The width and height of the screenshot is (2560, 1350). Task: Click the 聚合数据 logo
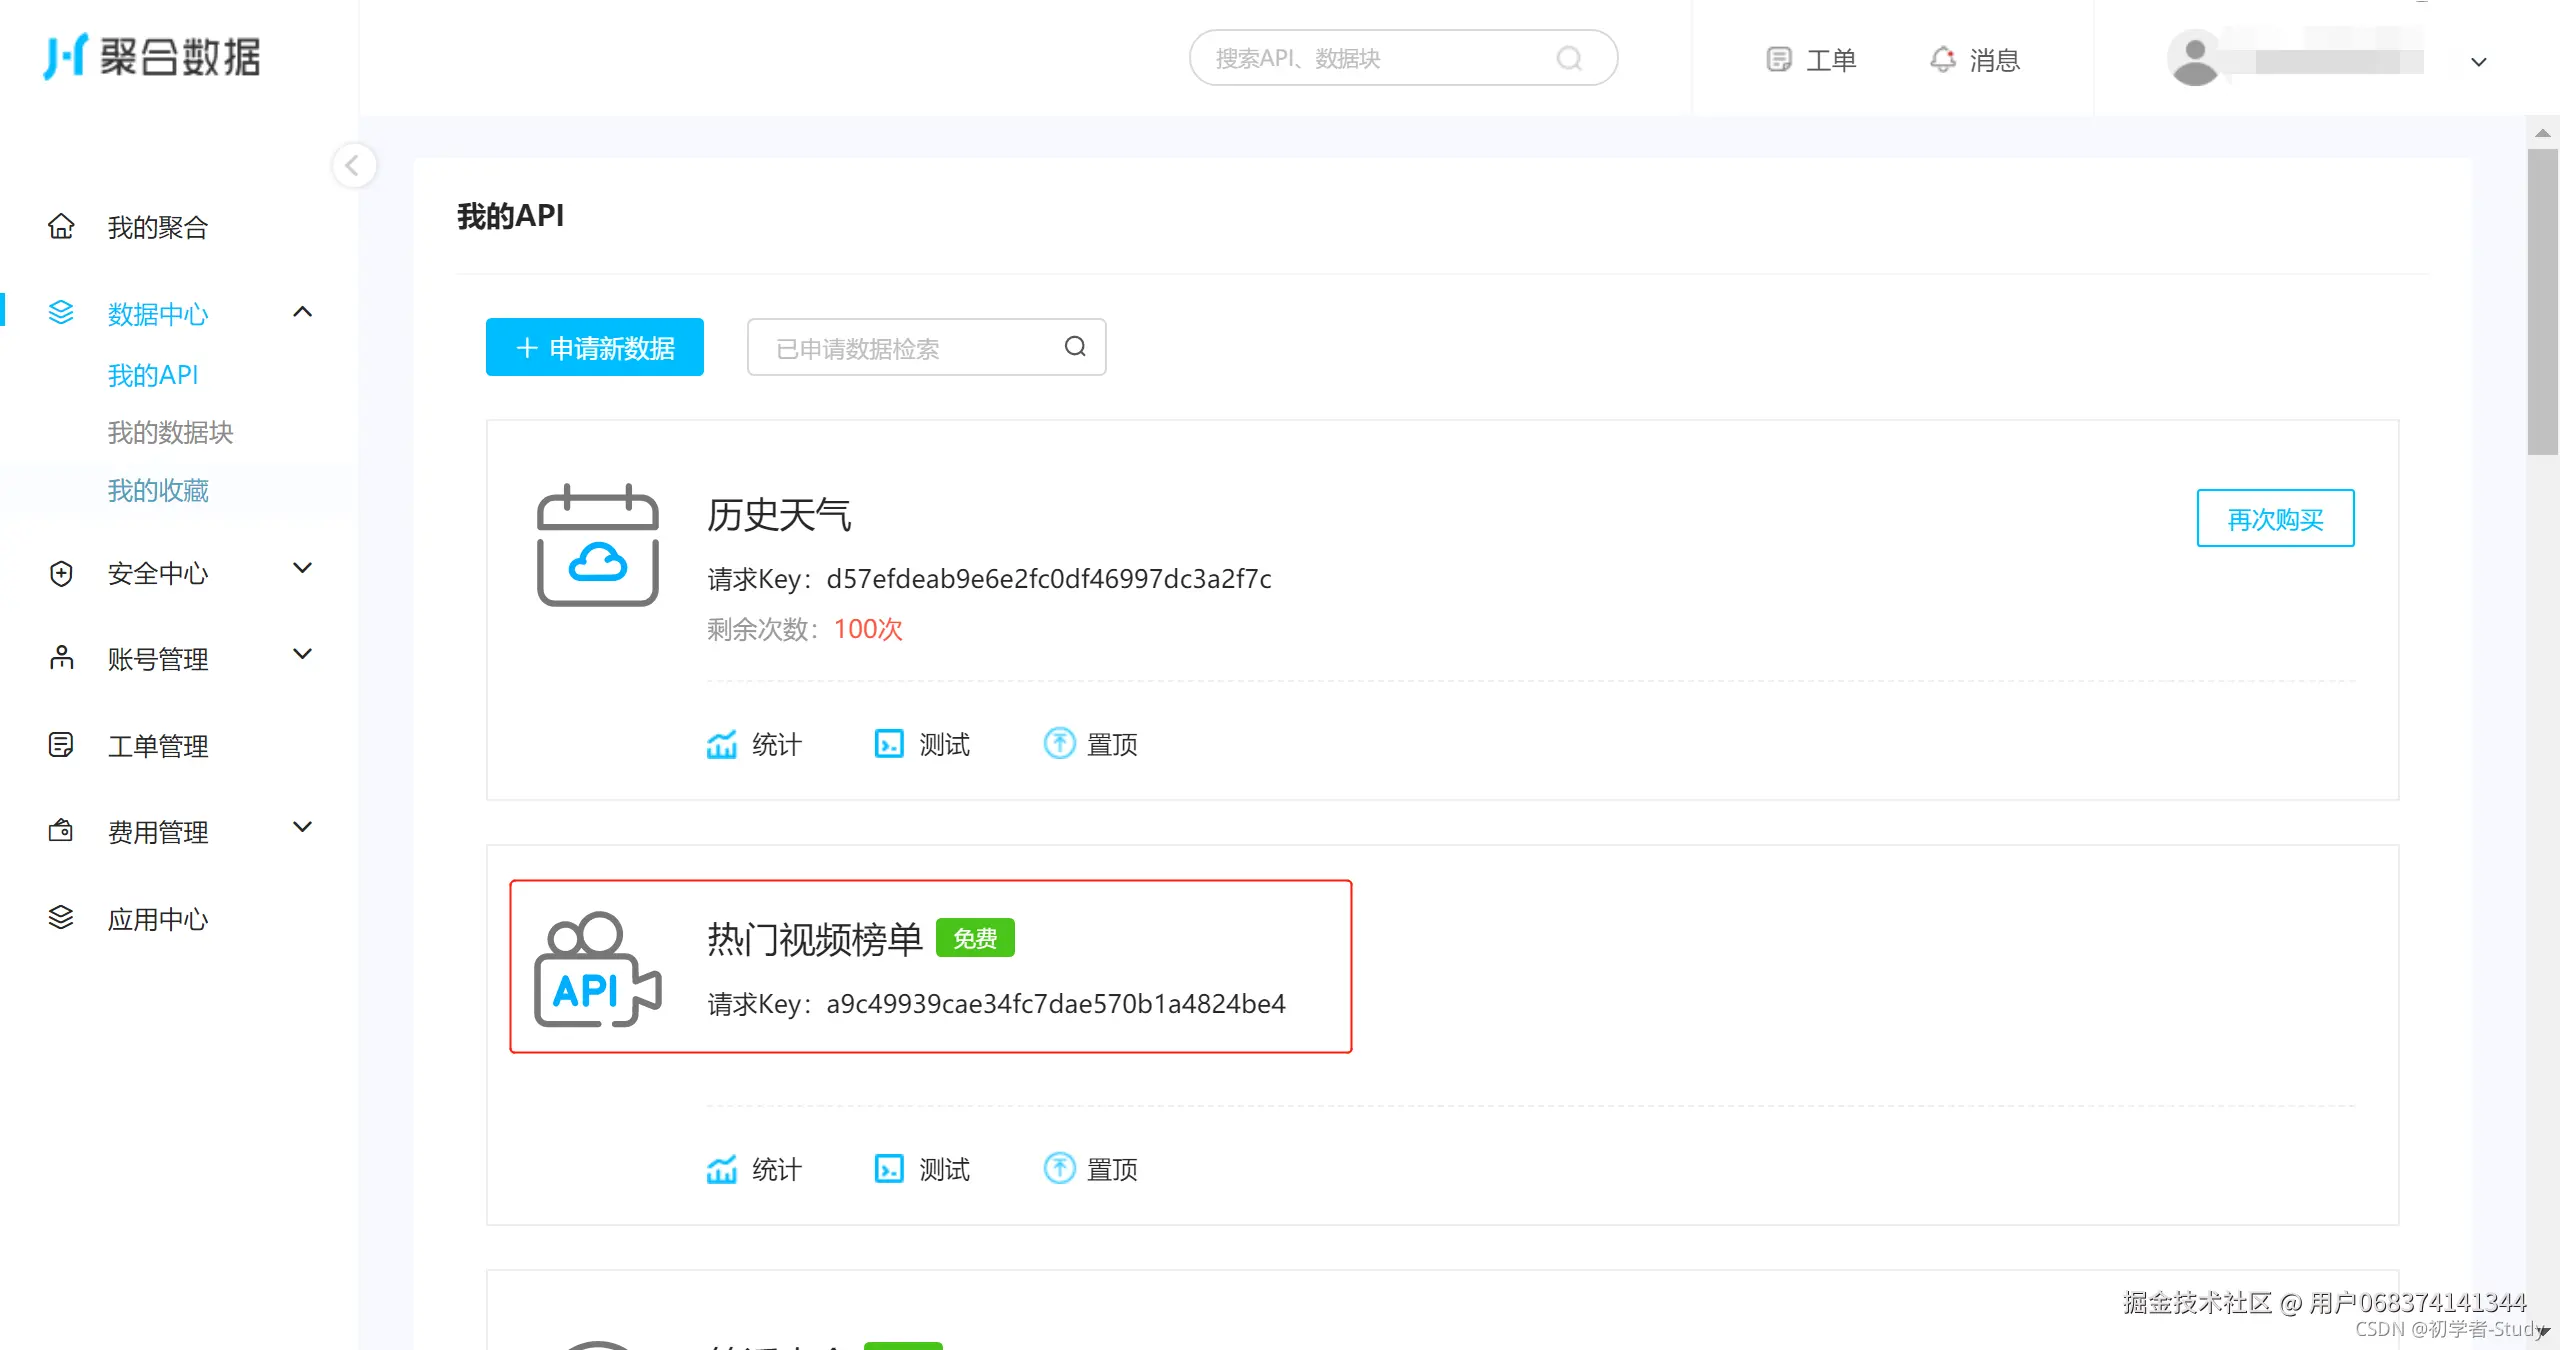(x=152, y=57)
